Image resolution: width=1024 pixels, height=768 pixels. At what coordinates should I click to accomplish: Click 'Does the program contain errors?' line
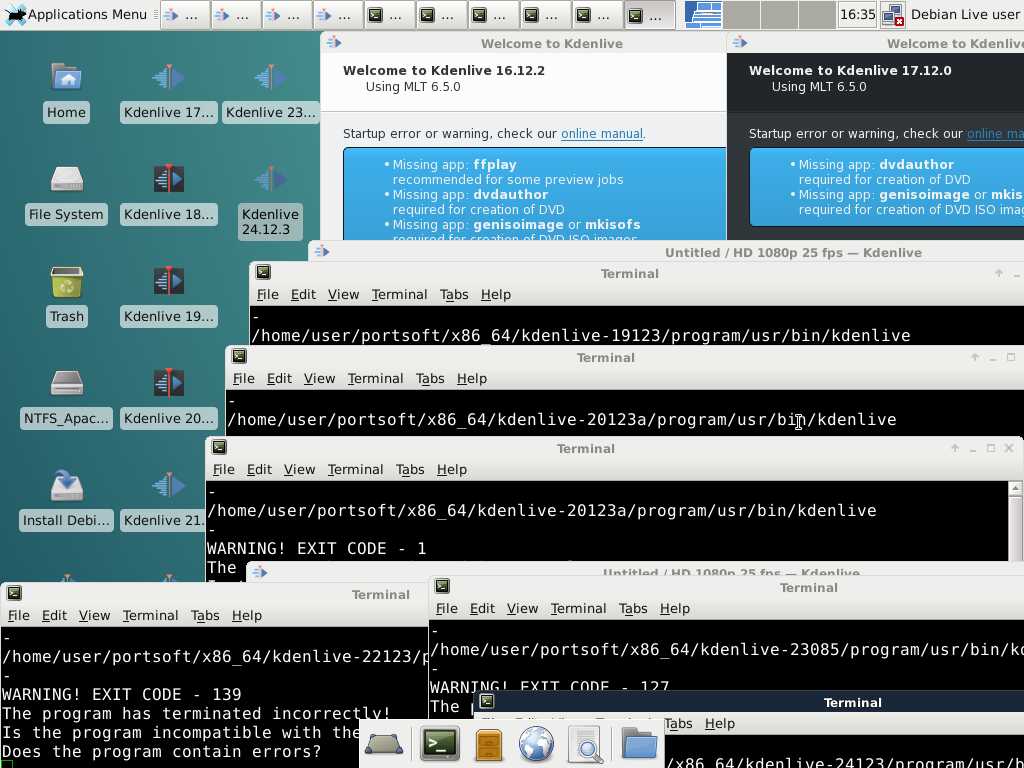coord(162,751)
